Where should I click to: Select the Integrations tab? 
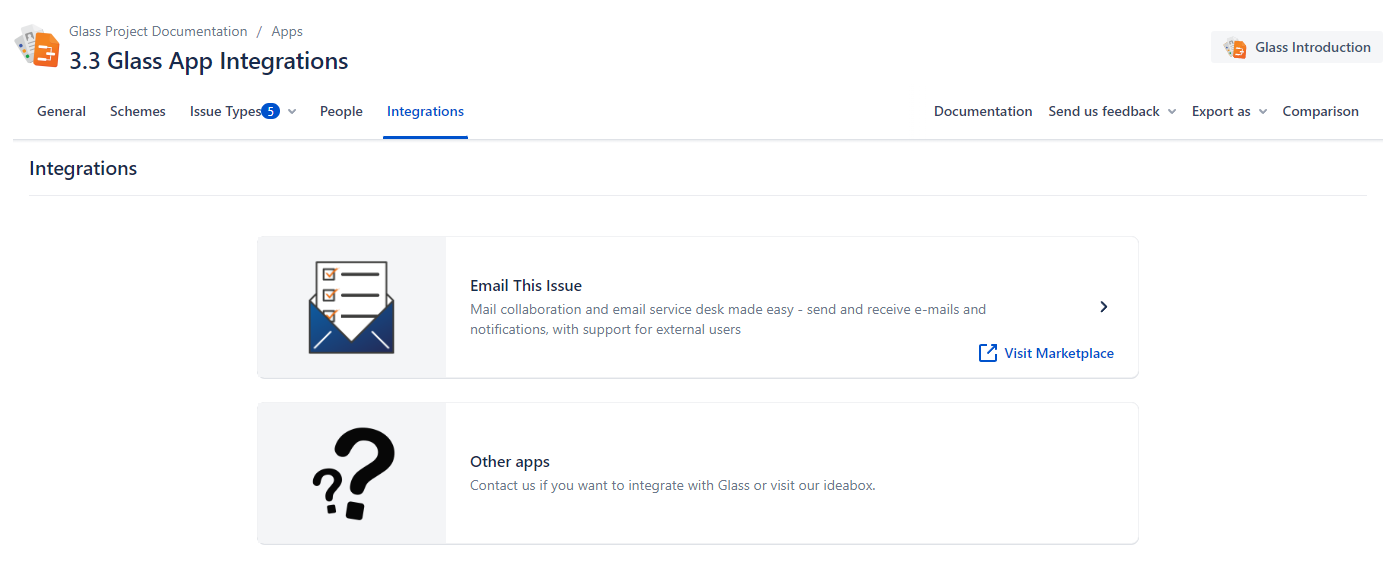425,112
